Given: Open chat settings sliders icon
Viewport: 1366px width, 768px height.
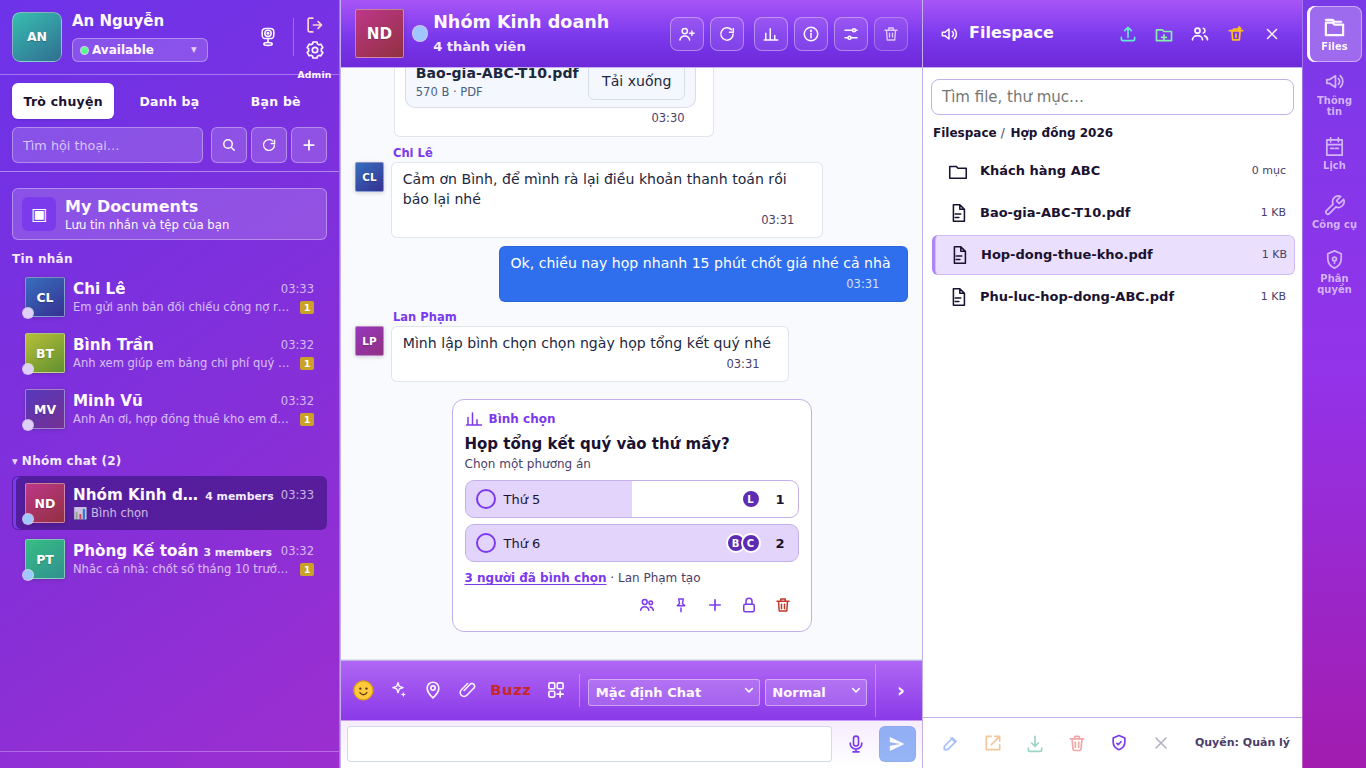Looking at the screenshot, I should (851, 34).
